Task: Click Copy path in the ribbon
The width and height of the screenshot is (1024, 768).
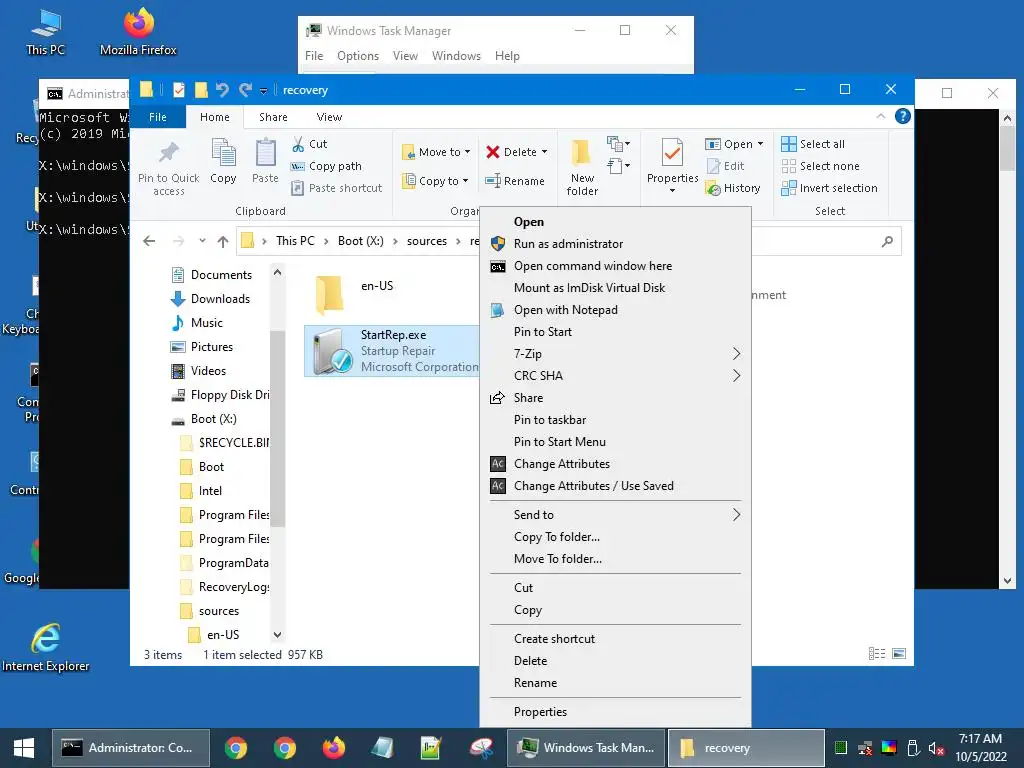Action: (326, 166)
